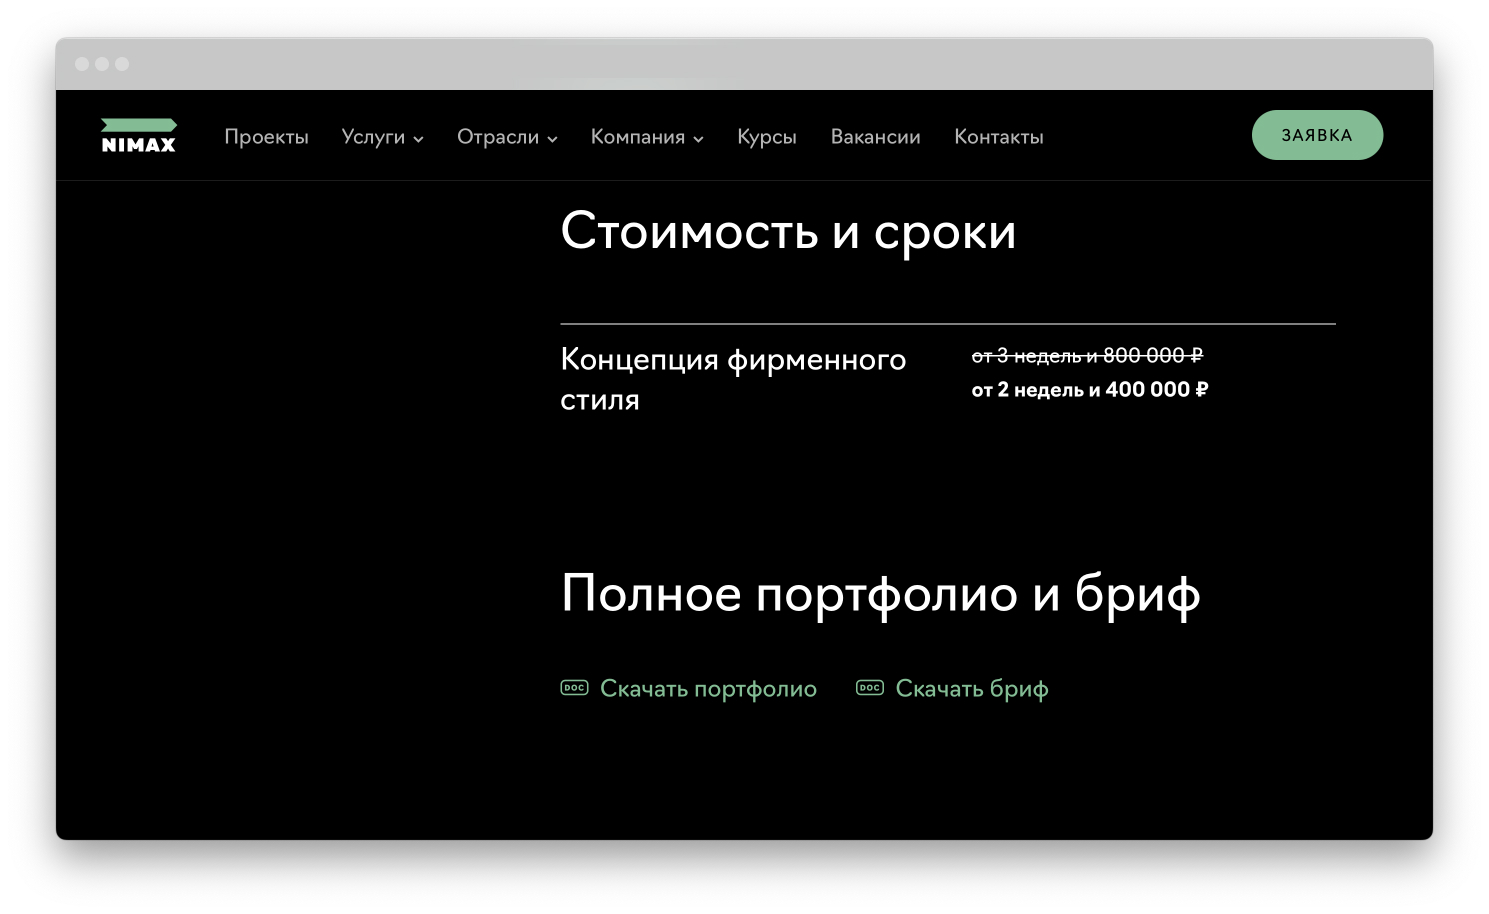
Task: Open the Вакансии page
Action: [x=875, y=137]
